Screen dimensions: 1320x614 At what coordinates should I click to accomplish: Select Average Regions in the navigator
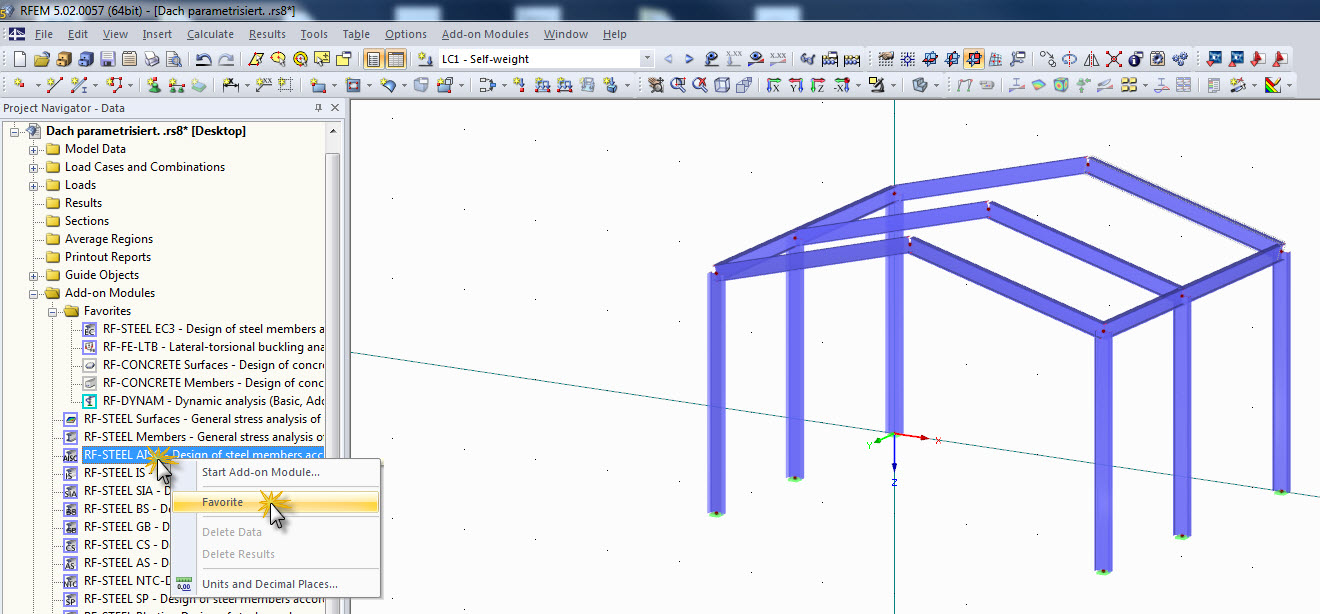point(109,239)
